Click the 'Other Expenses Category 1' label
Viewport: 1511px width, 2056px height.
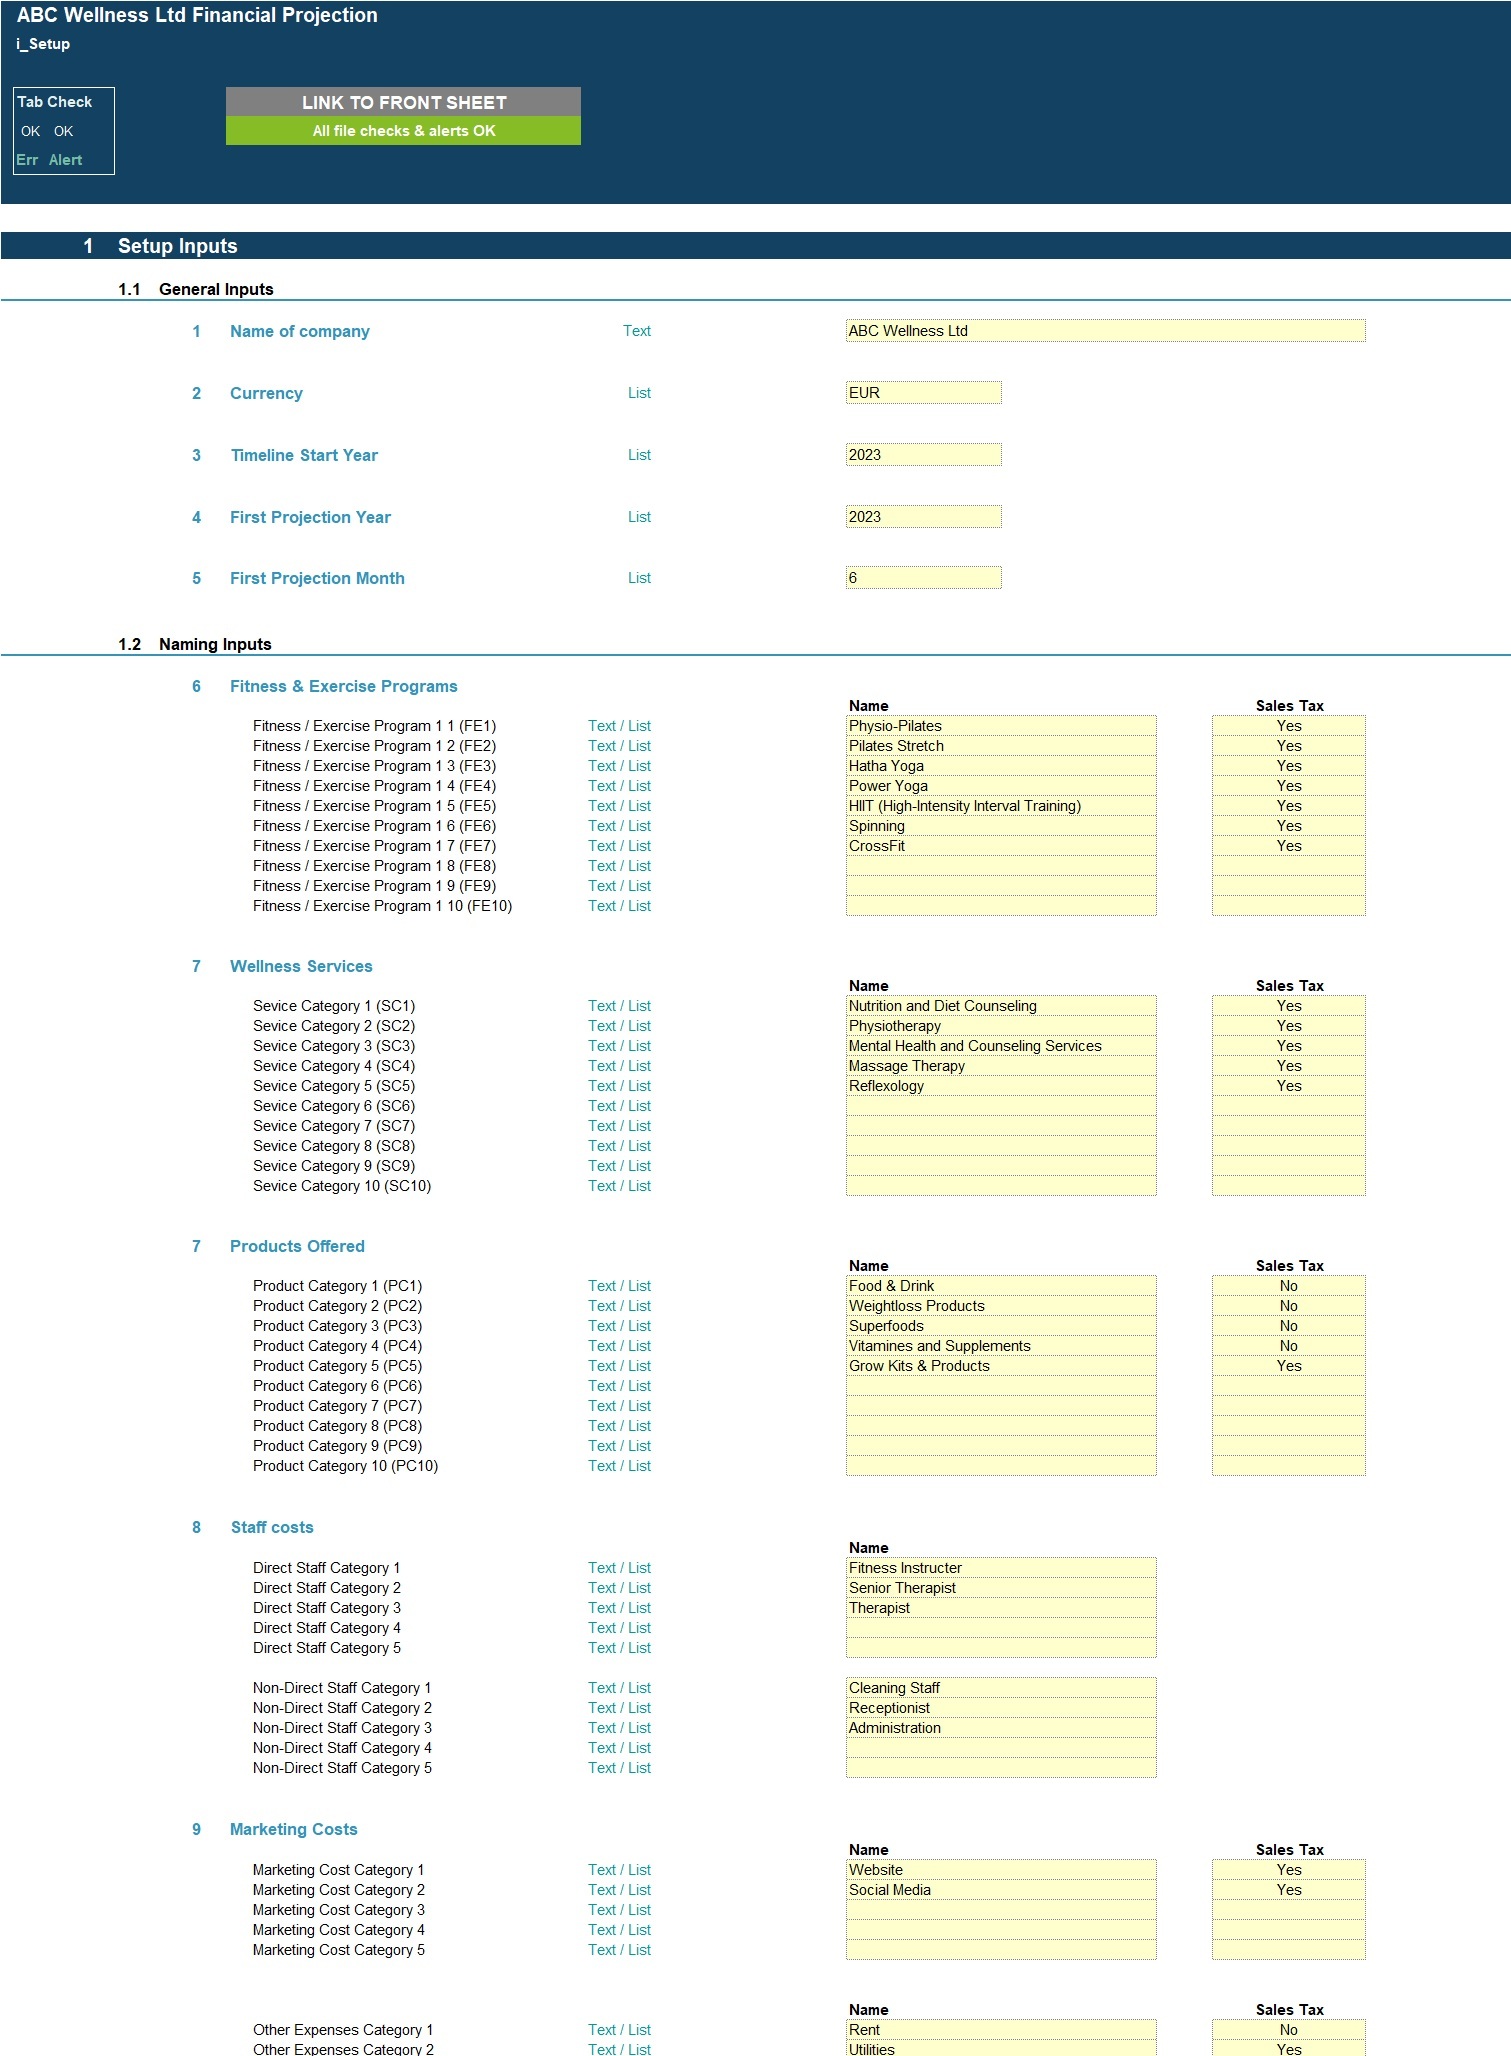343,2030
